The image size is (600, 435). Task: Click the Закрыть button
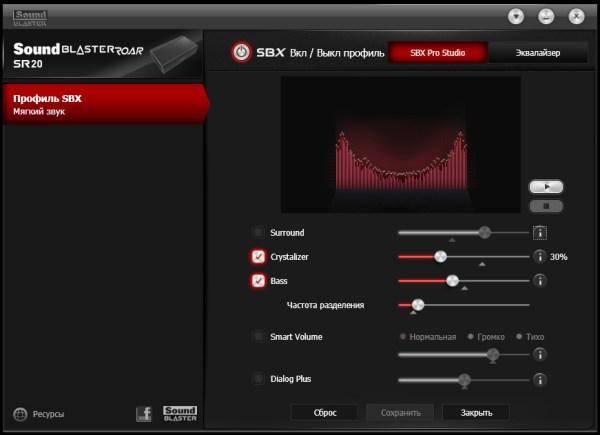(x=476, y=413)
